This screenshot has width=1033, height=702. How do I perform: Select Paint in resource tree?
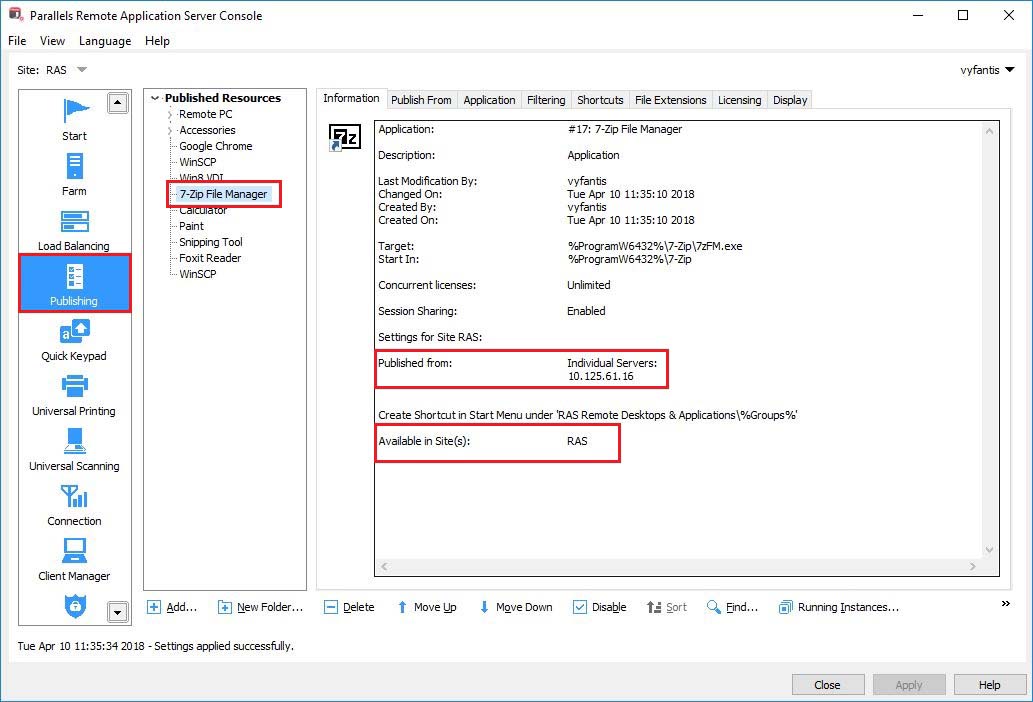191,226
